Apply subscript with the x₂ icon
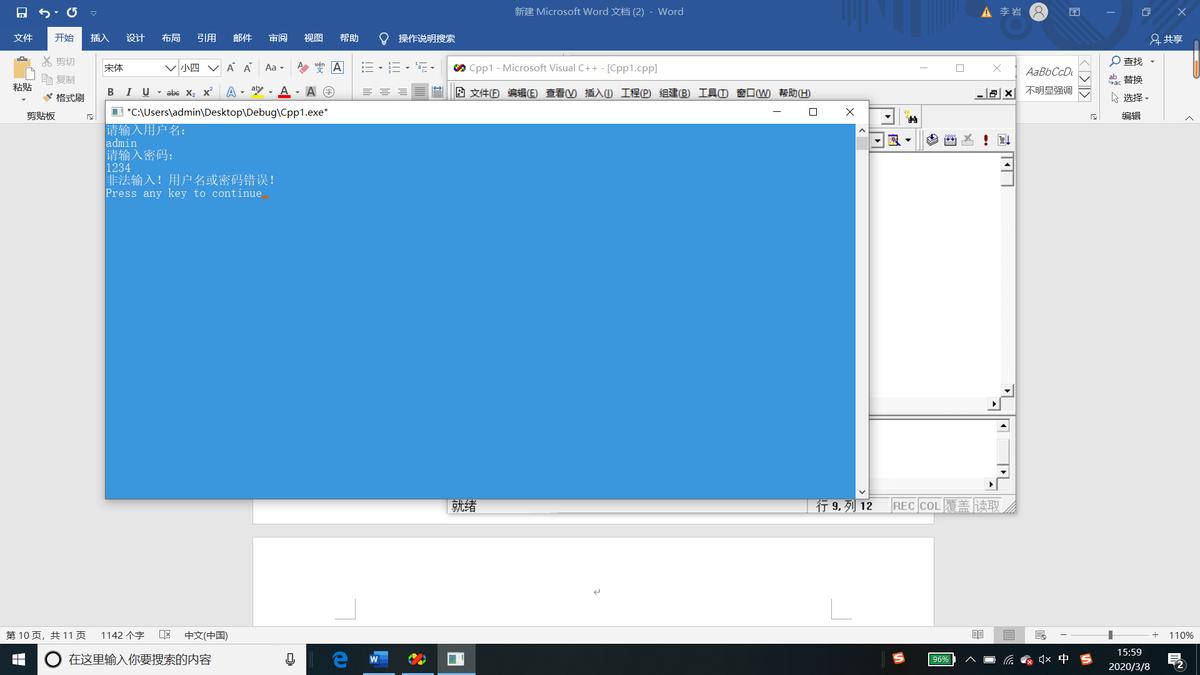Image resolution: width=1200 pixels, height=675 pixels. [x=189, y=92]
